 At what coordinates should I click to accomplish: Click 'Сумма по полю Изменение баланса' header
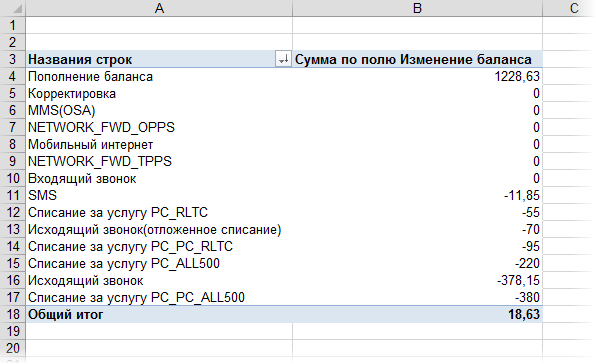pos(417,59)
